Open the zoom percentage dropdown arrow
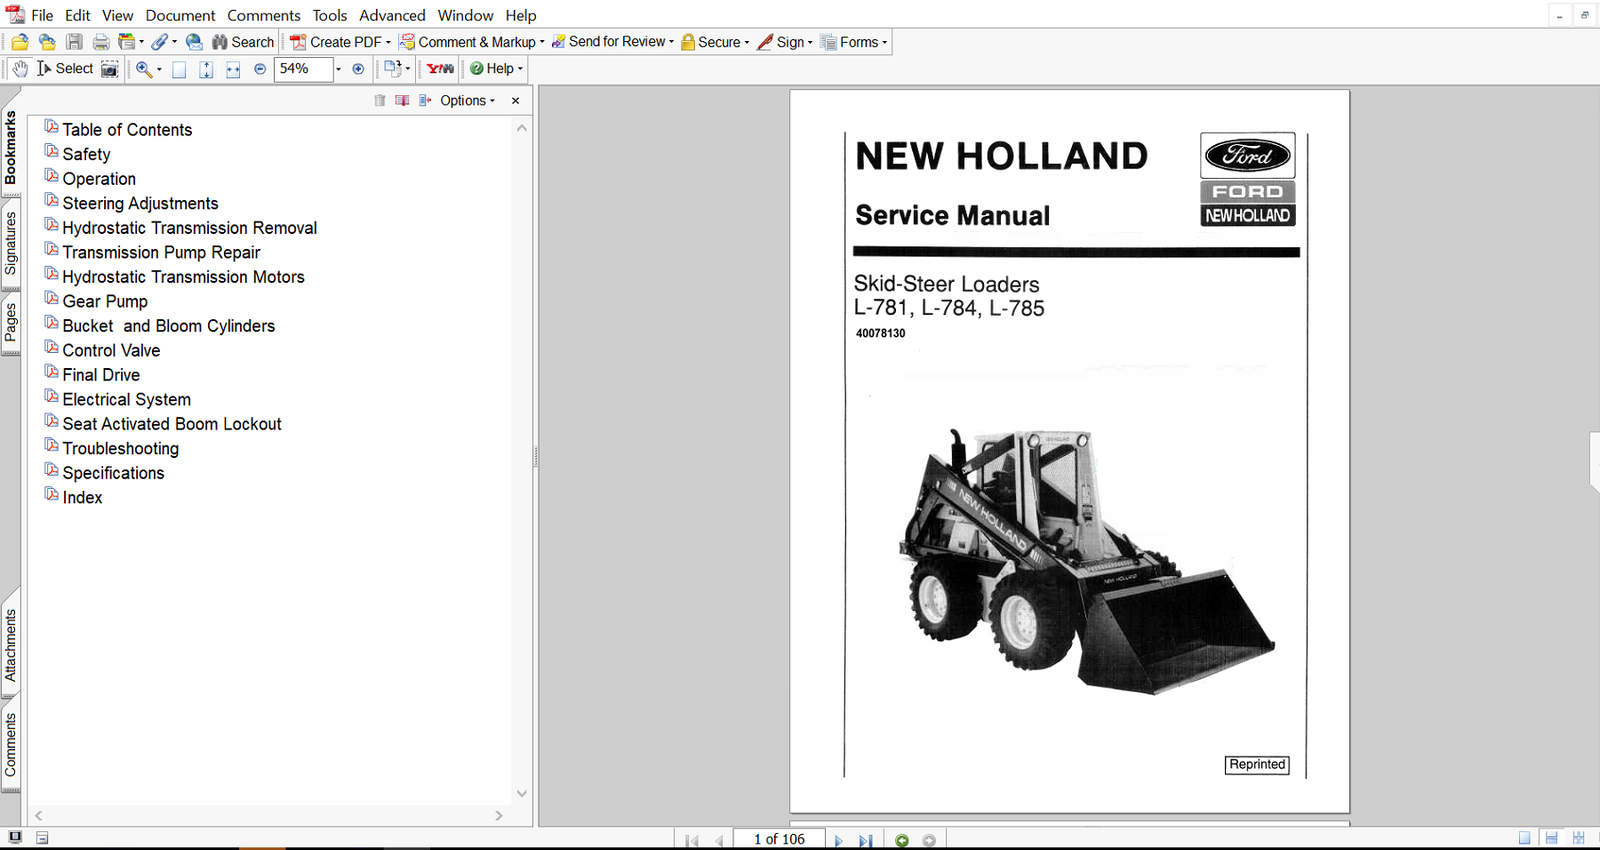This screenshot has width=1600, height=850. [x=338, y=69]
